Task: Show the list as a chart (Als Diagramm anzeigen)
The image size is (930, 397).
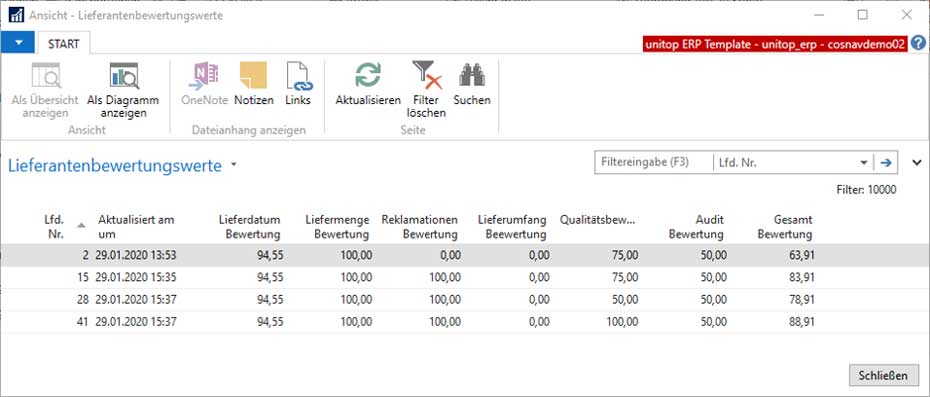Action: click(x=123, y=90)
